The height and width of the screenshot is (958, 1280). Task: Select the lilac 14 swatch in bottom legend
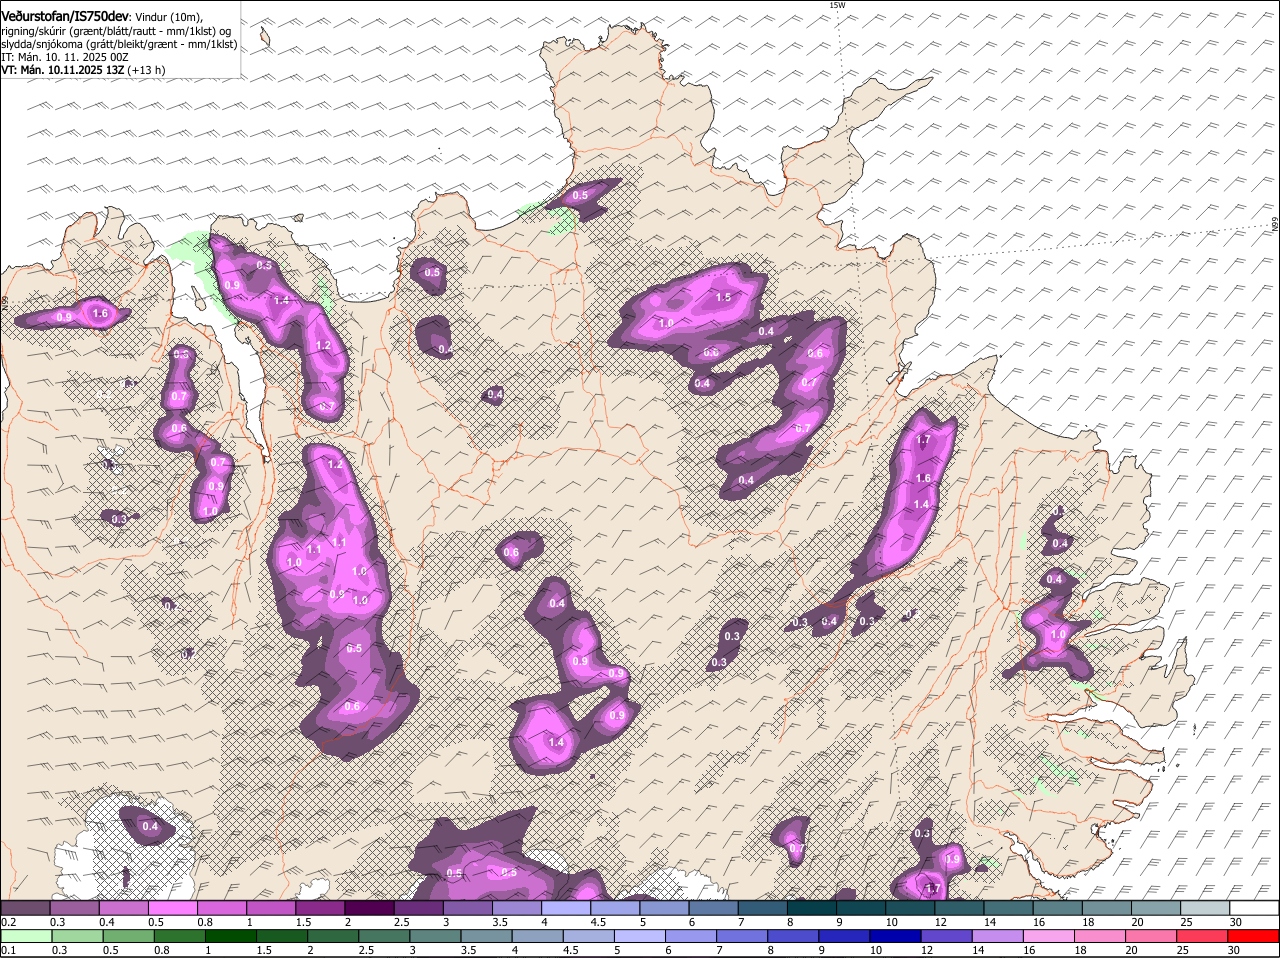[x=999, y=936]
